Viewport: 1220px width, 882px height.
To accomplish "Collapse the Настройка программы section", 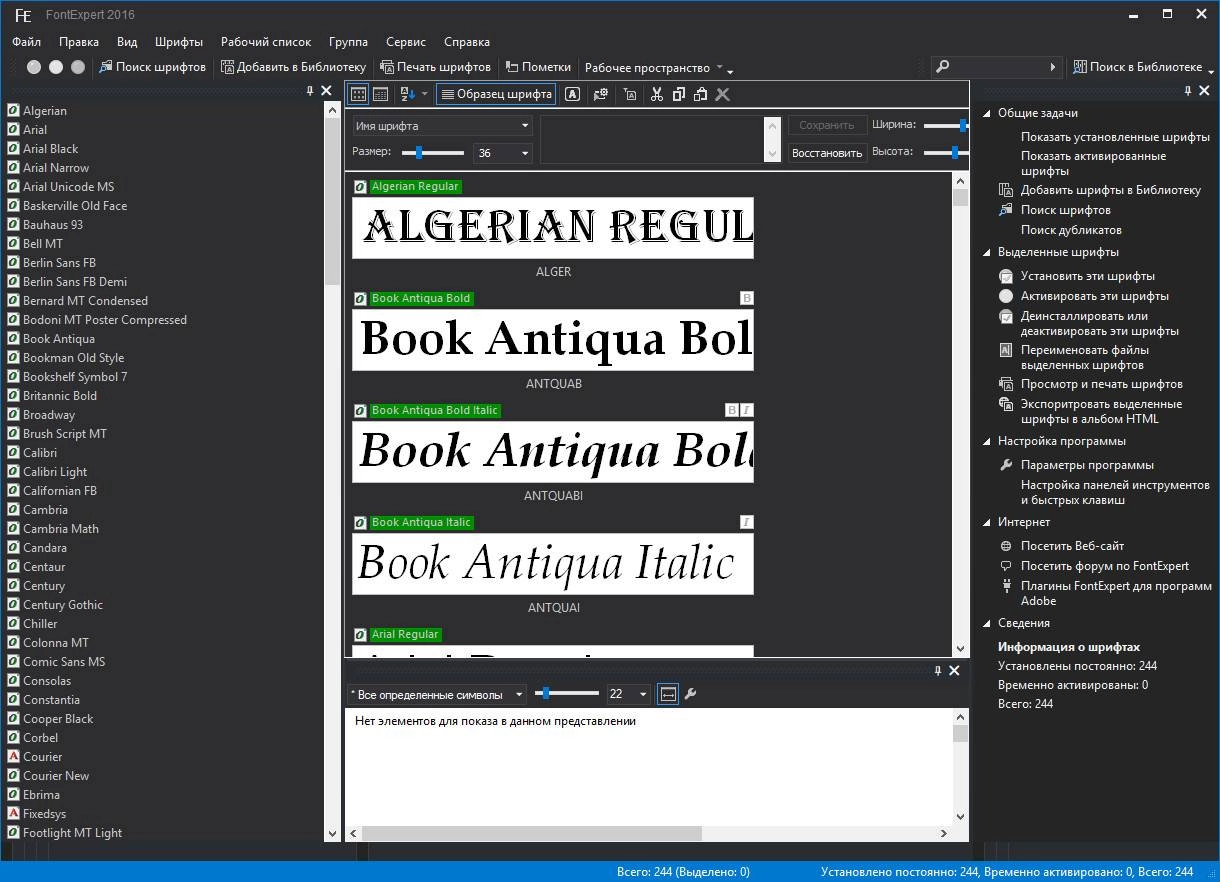I will 986,441.
